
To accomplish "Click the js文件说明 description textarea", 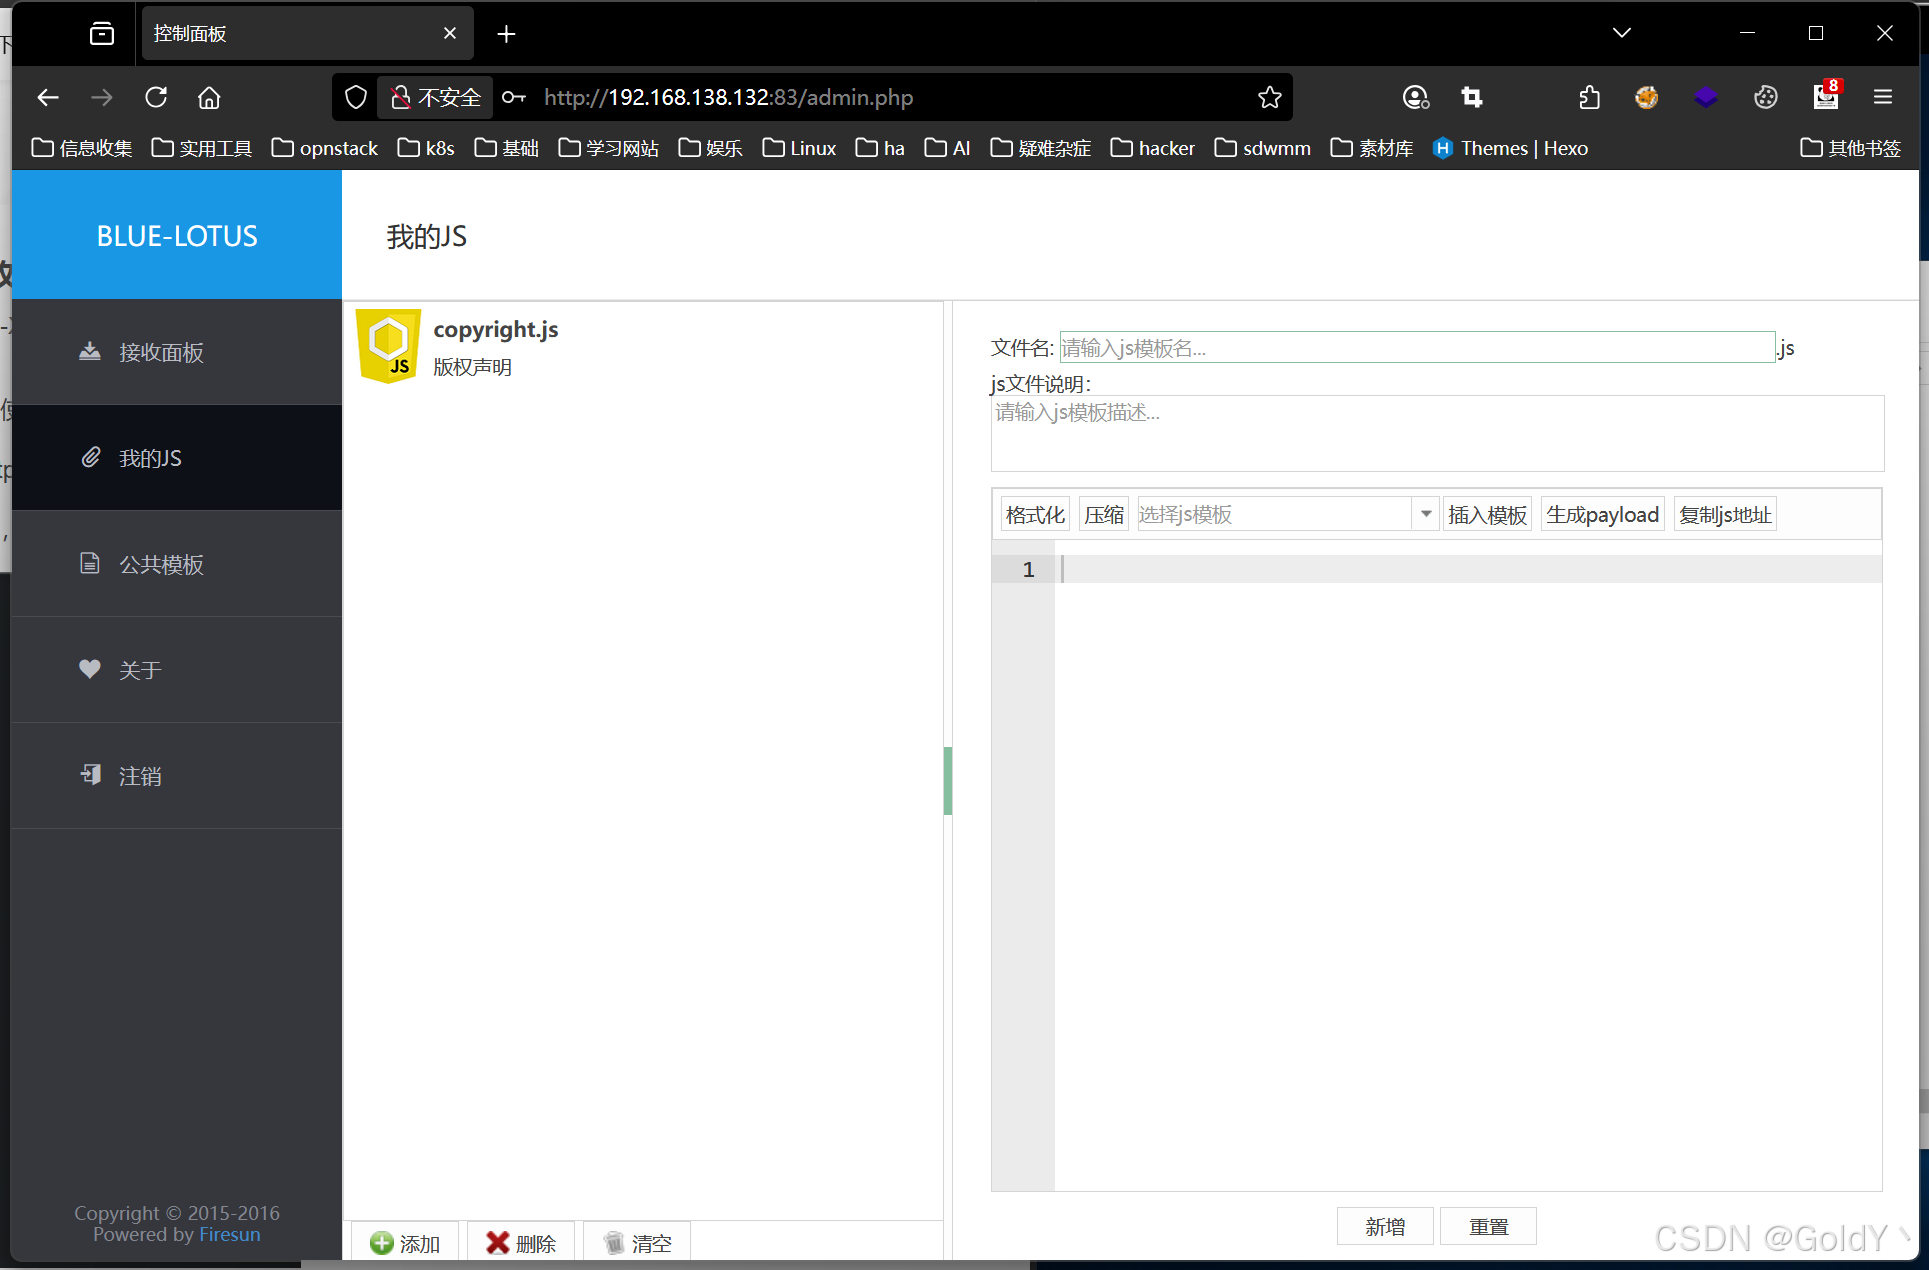I will click(1437, 433).
